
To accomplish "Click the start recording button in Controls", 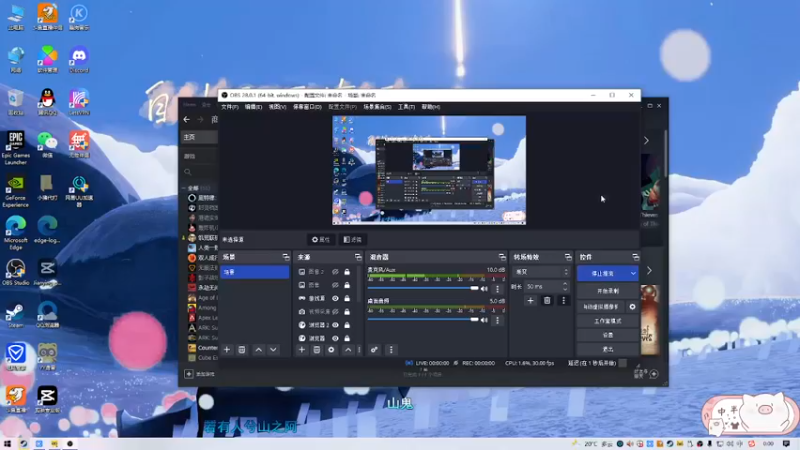I will pos(608,291).
